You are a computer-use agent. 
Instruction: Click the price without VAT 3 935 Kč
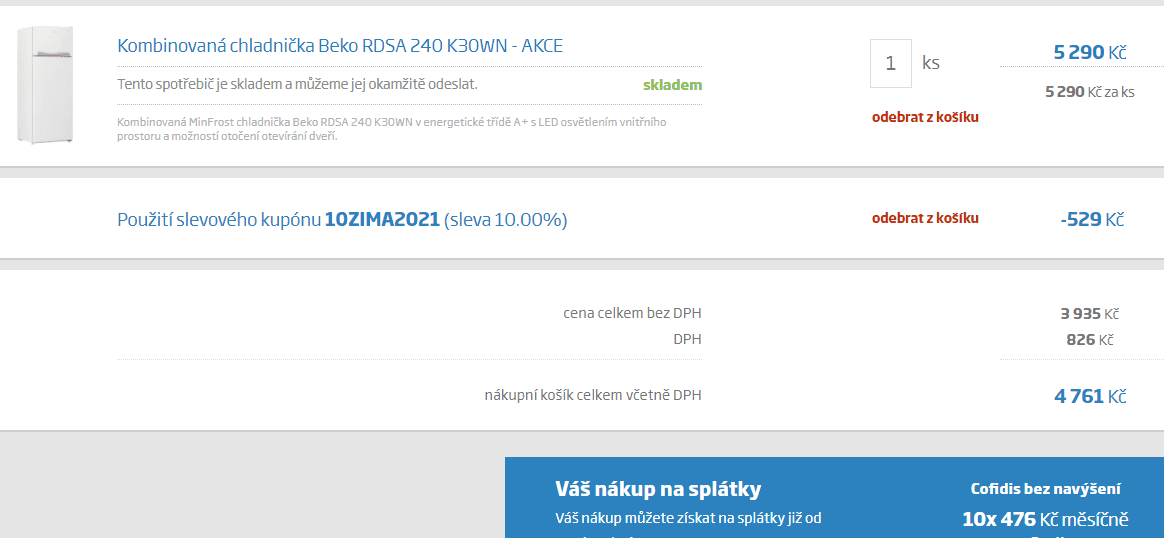(x=1090, y=313)
